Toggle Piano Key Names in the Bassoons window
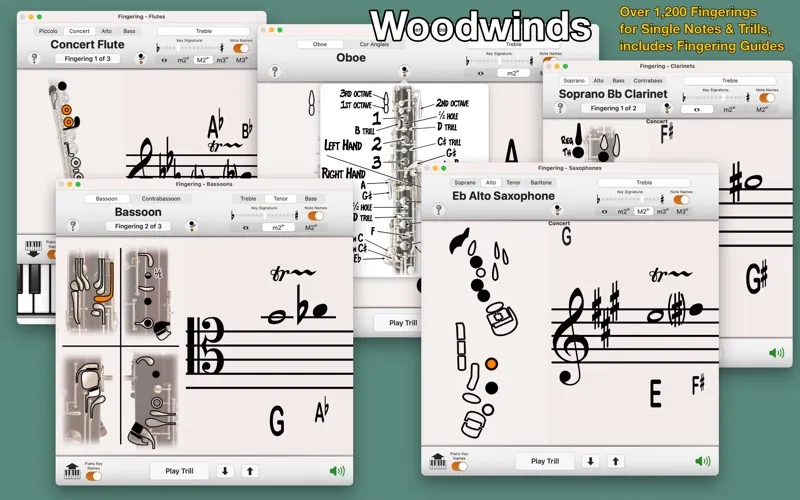Image resolution: width=800 pixels, height=500 pixels. click(x=94, y=476)
